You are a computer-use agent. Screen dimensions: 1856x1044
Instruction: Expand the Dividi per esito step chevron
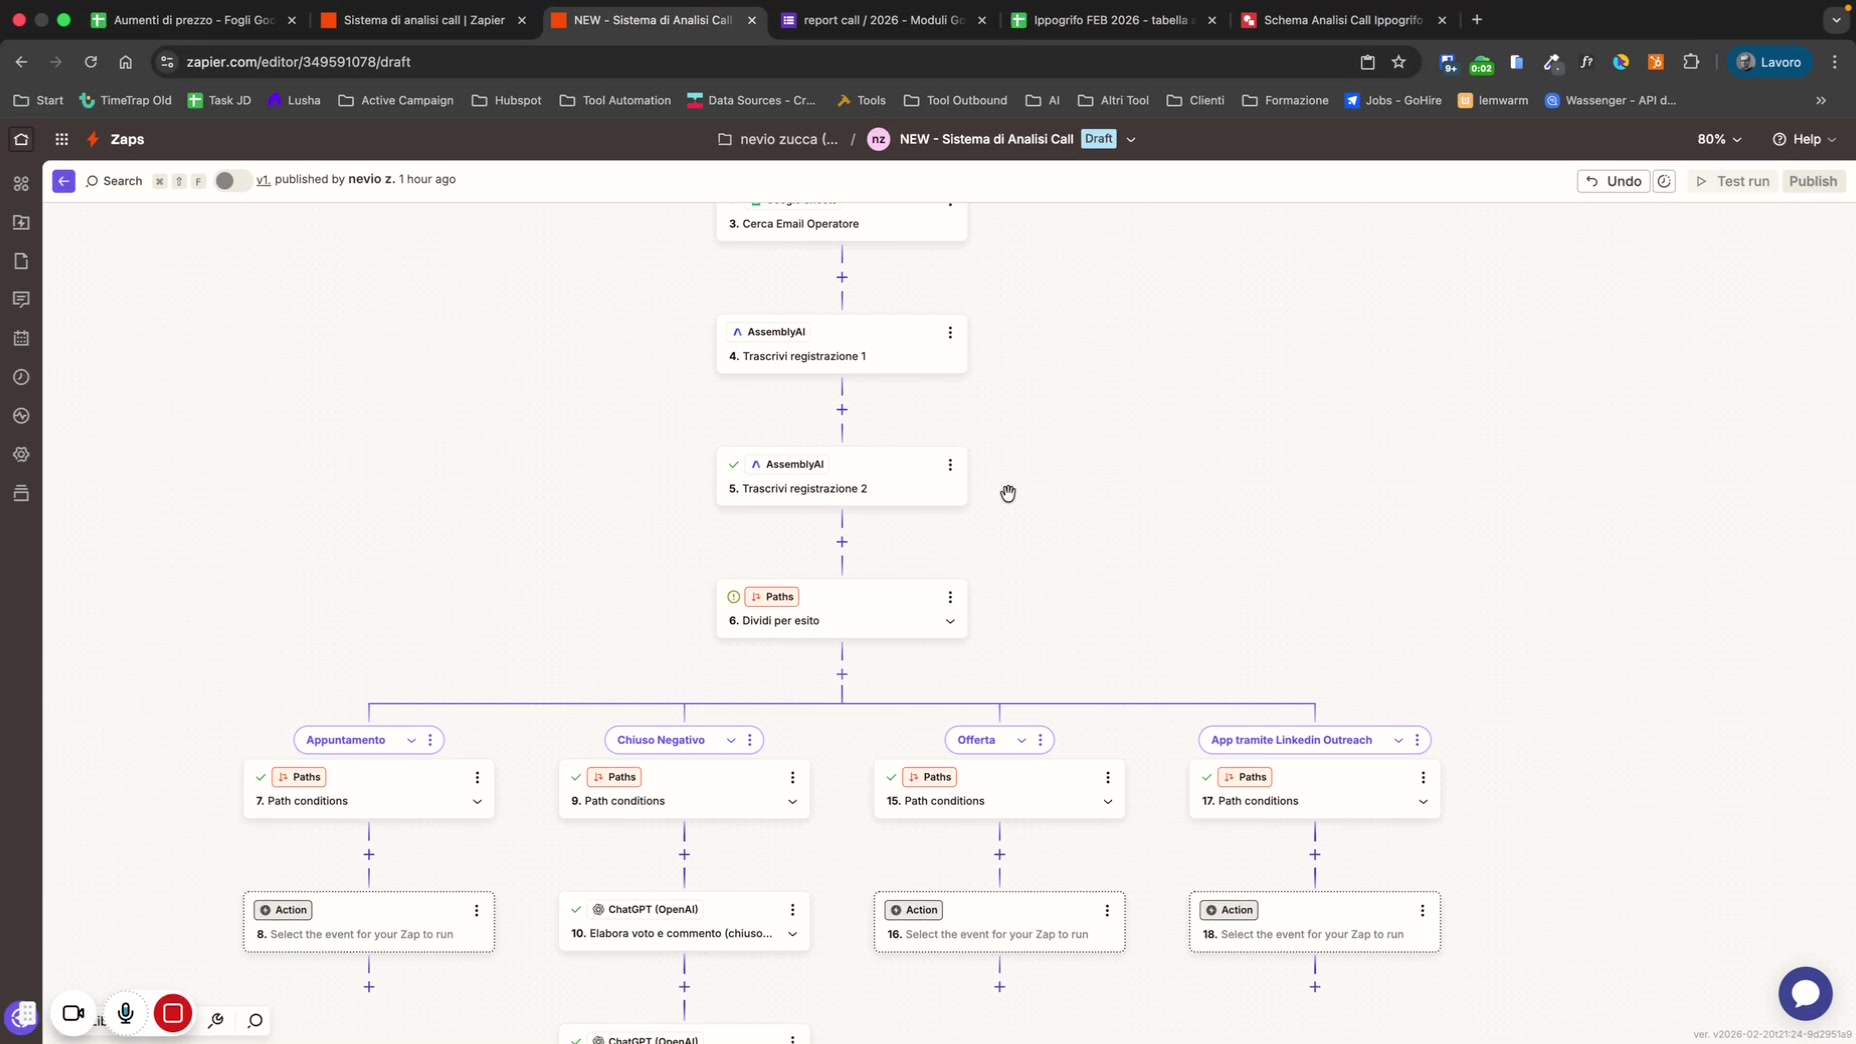(949, 621)
